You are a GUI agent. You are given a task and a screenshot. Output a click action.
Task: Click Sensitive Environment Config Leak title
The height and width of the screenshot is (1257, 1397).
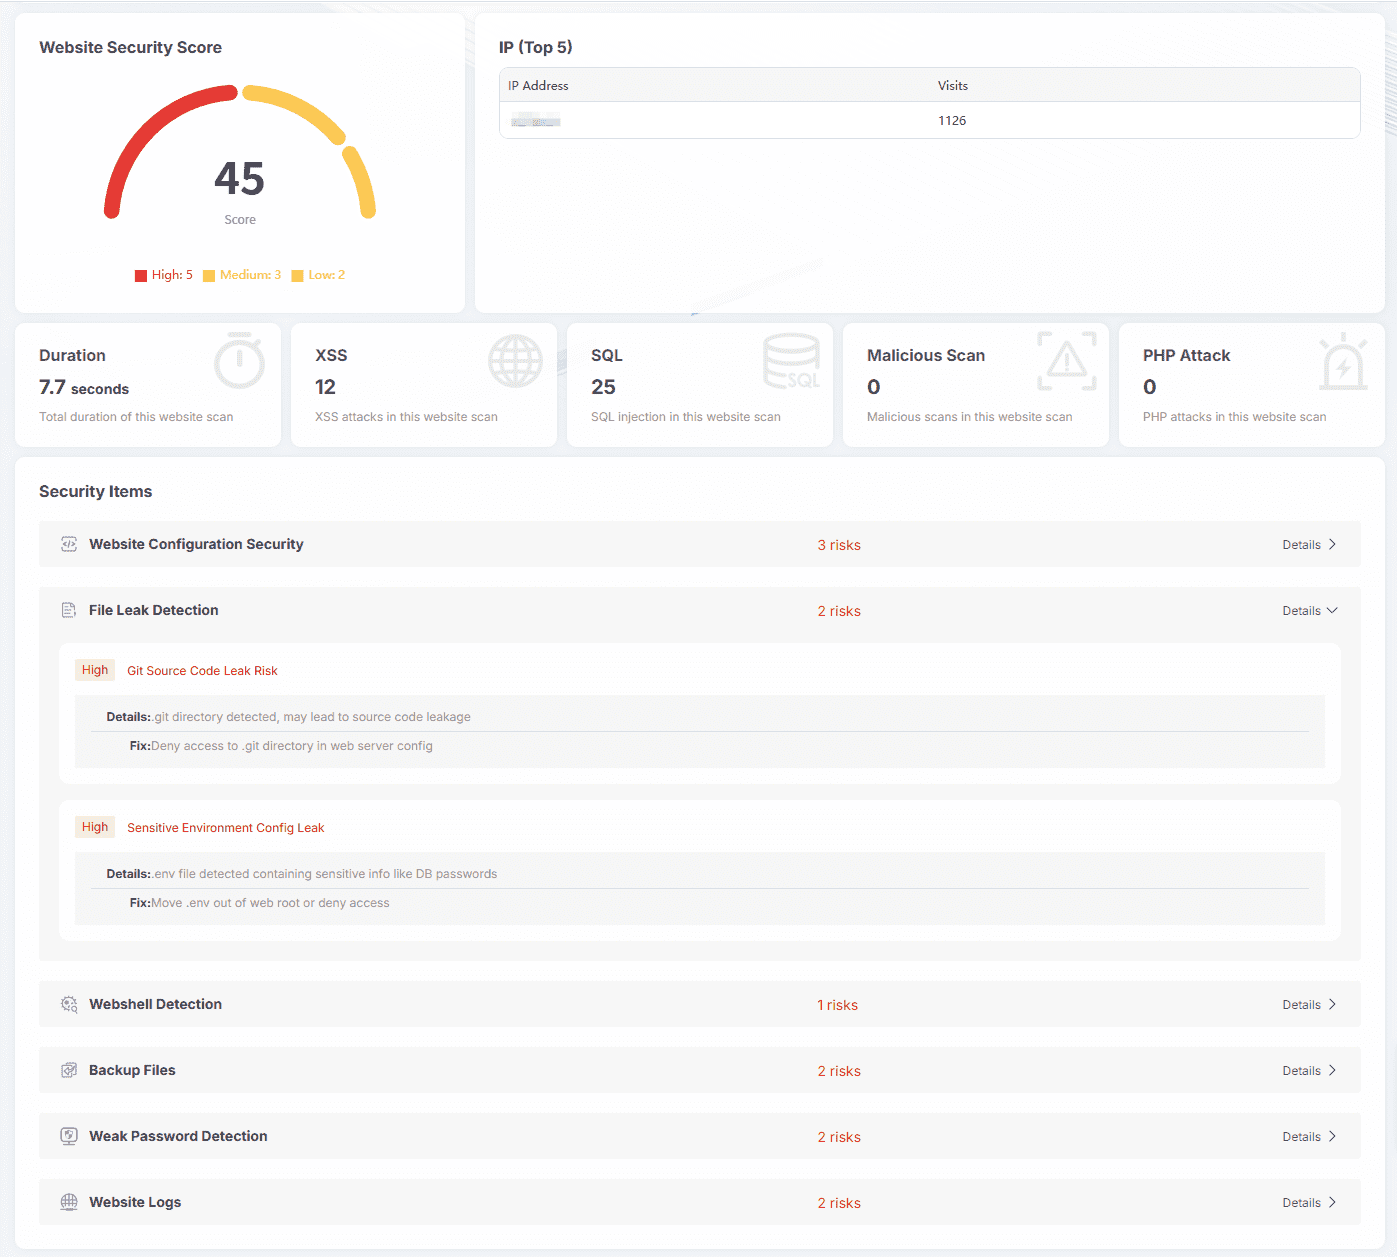tap(225, 828)
